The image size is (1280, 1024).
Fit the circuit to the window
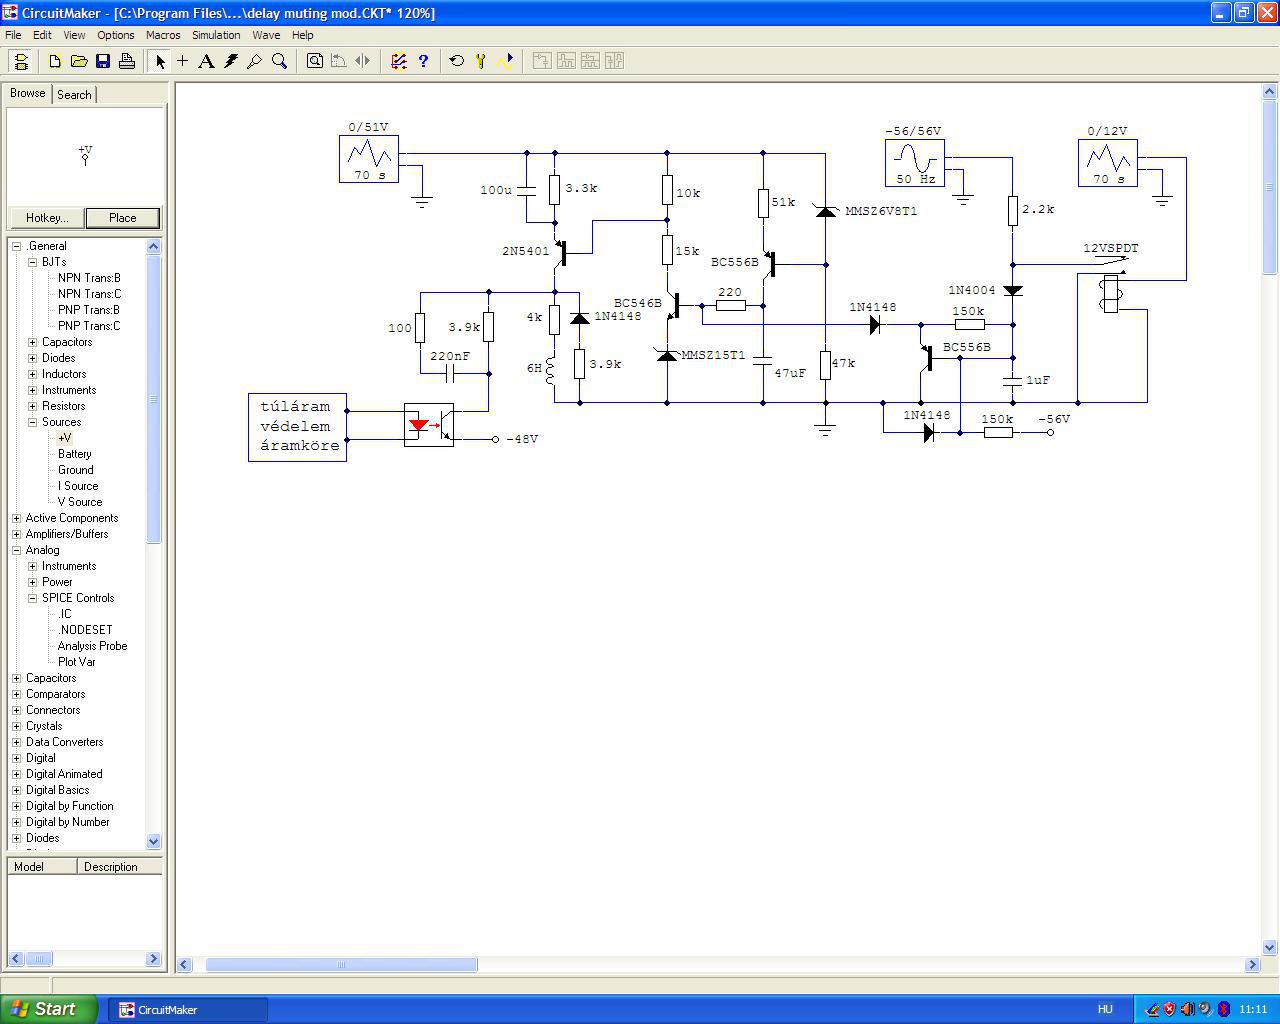(315, 61)
